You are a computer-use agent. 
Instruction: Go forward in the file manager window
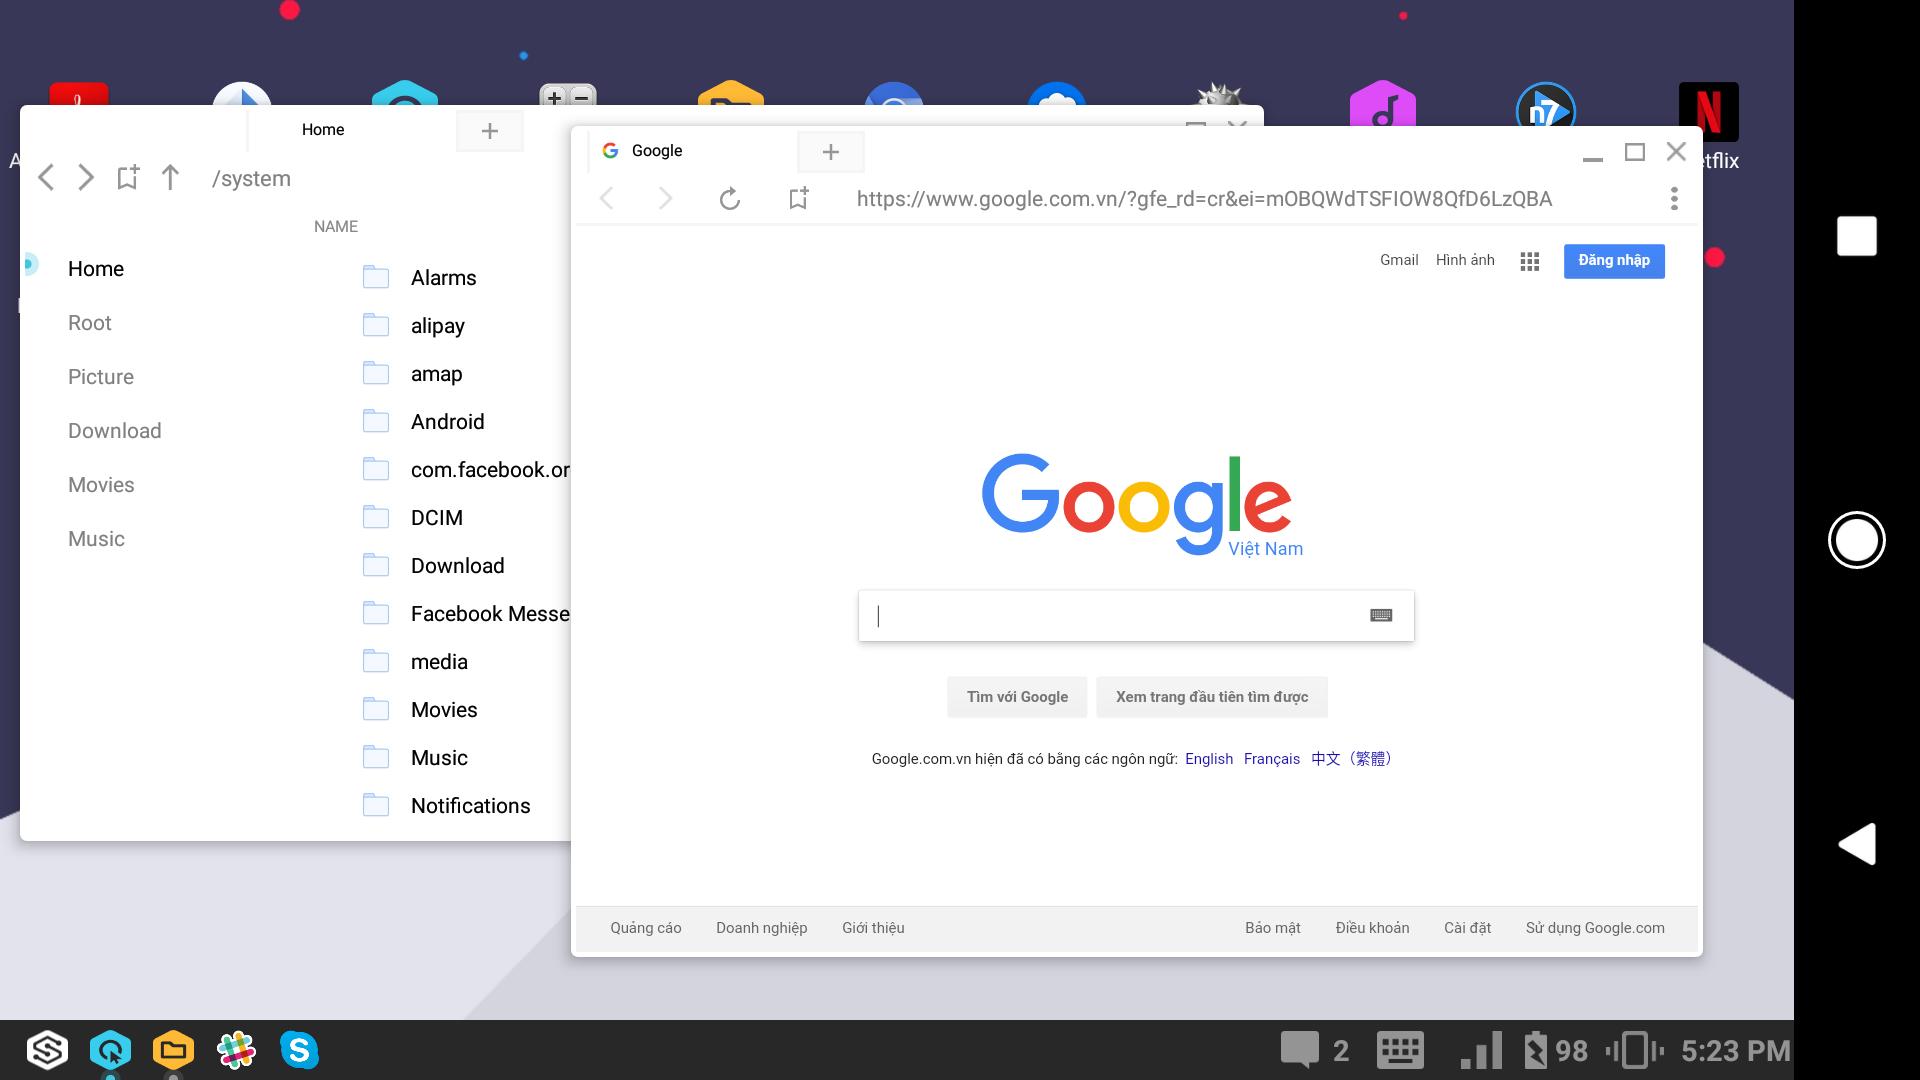86,178
